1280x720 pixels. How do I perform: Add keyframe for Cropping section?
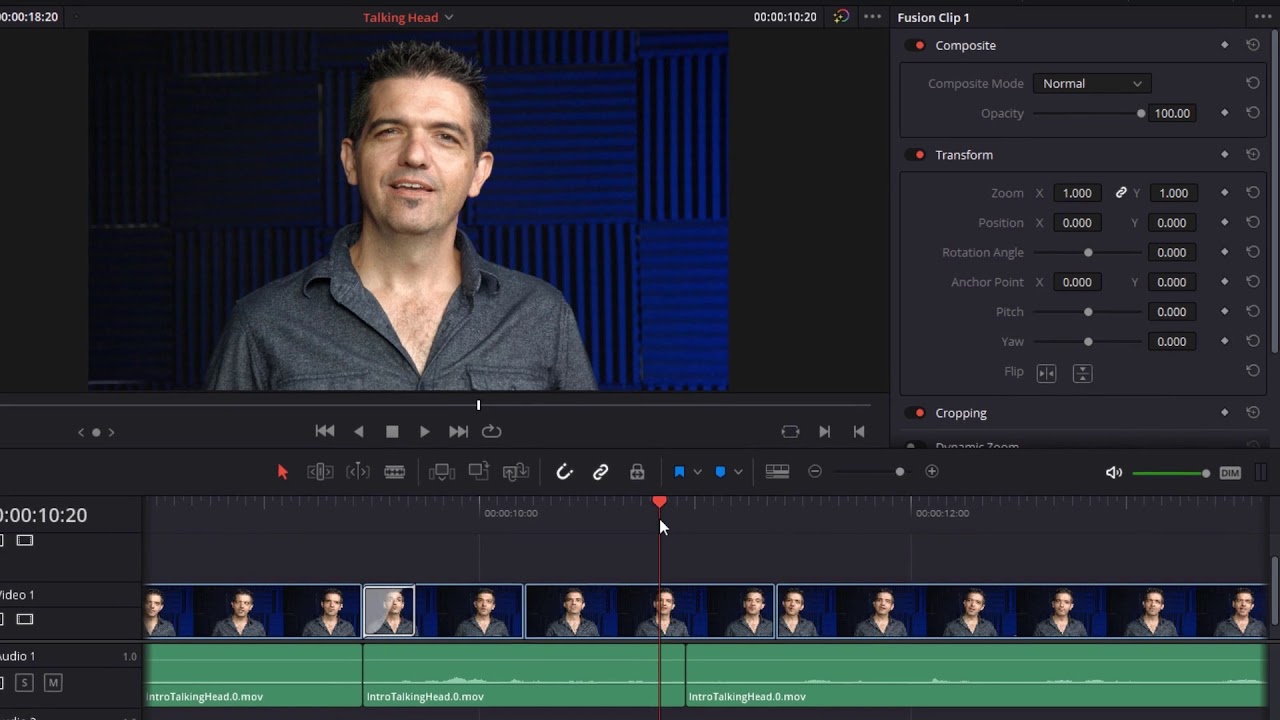coord(1224,413)
